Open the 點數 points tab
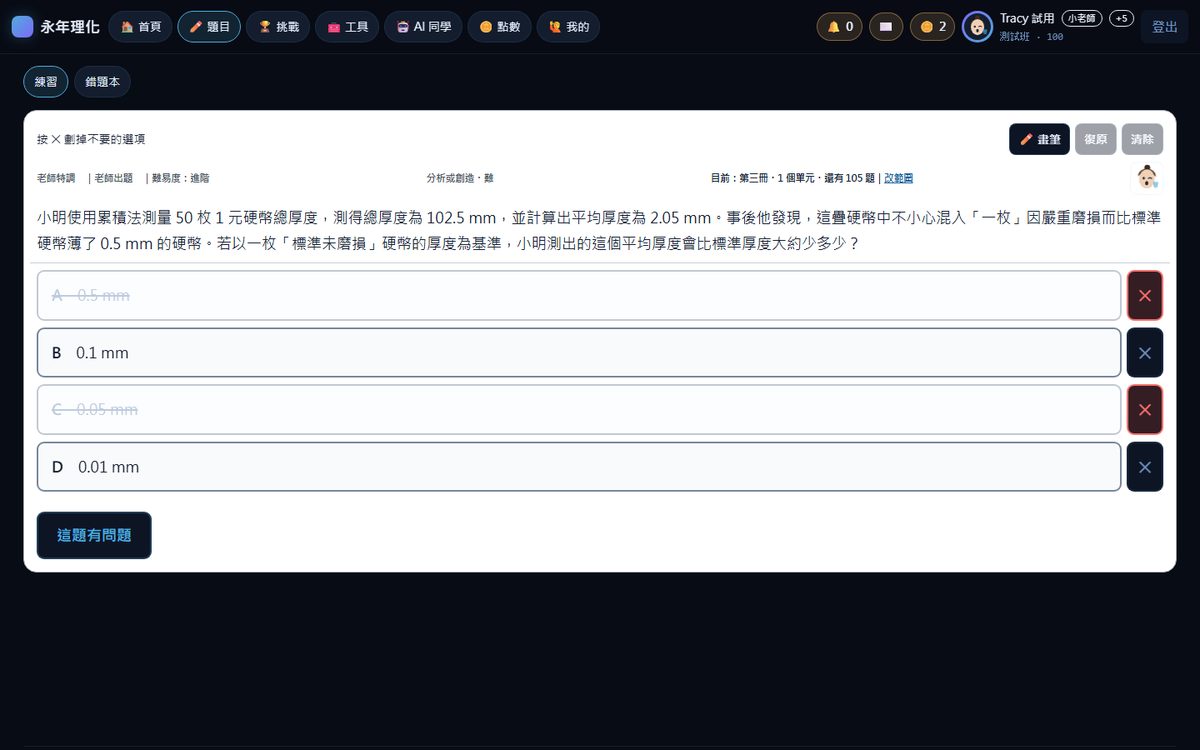1200x750 pixels. point(499,27)
